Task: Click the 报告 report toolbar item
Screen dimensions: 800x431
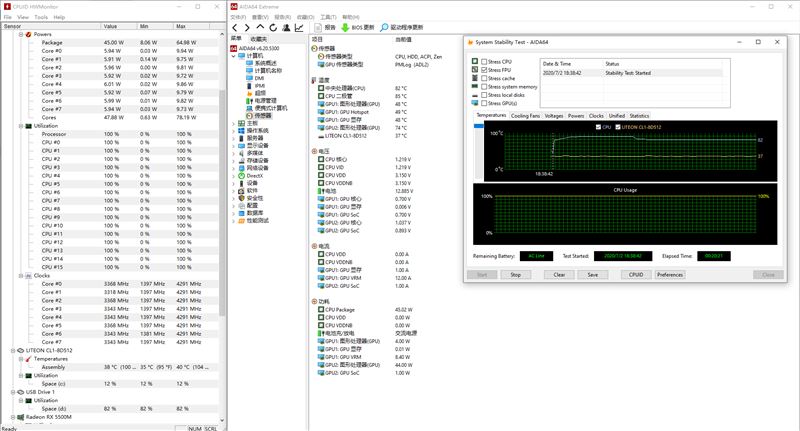Action: (x=326, y=28)
